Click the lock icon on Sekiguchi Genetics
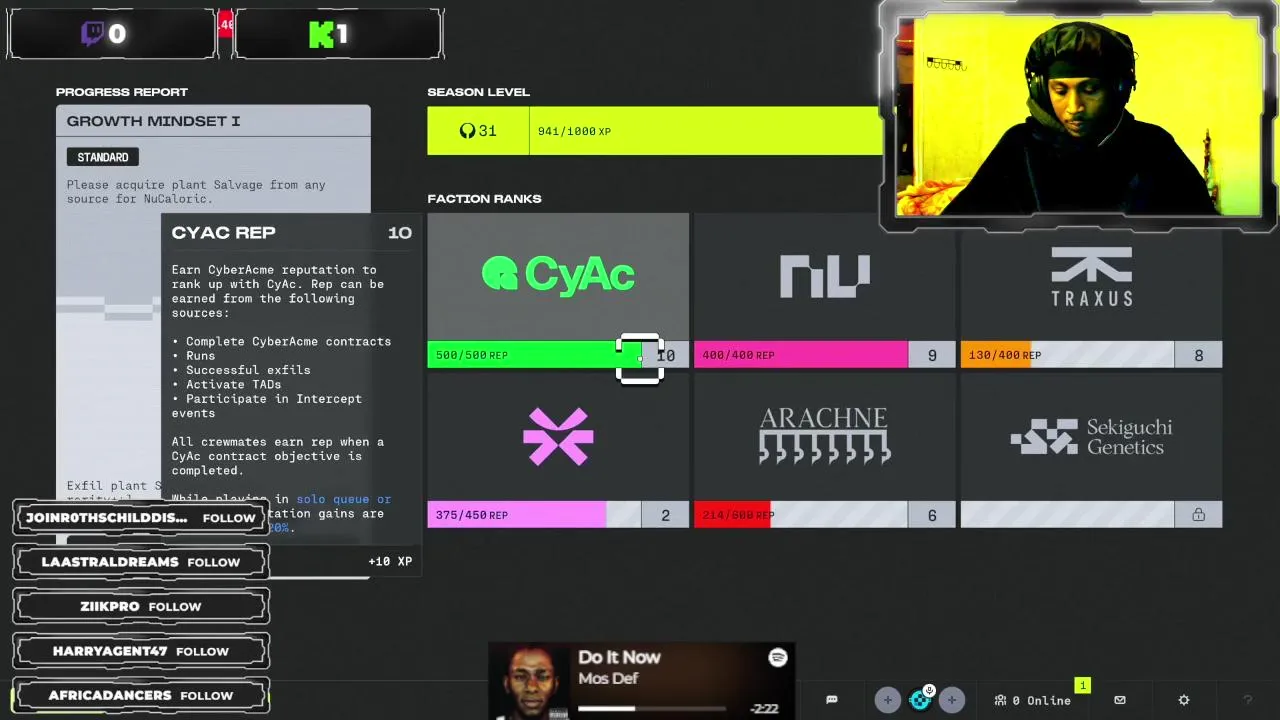 (x=1198, y=515)
